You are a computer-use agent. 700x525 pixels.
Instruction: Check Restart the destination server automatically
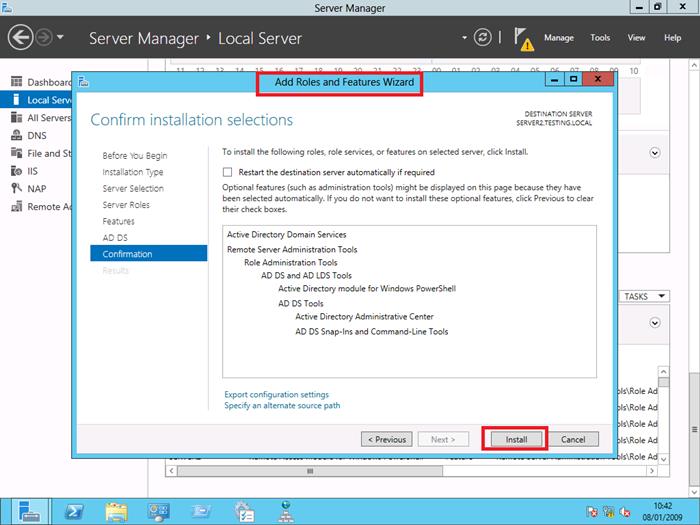click(x=228, y=172)
